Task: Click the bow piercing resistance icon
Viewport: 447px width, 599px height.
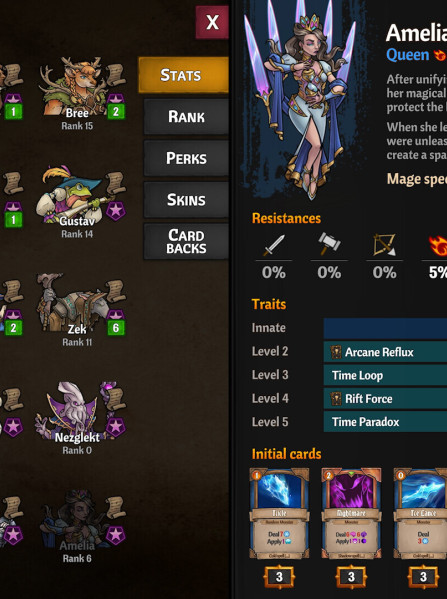Action: pyautogui.click(x=384, y=245)
